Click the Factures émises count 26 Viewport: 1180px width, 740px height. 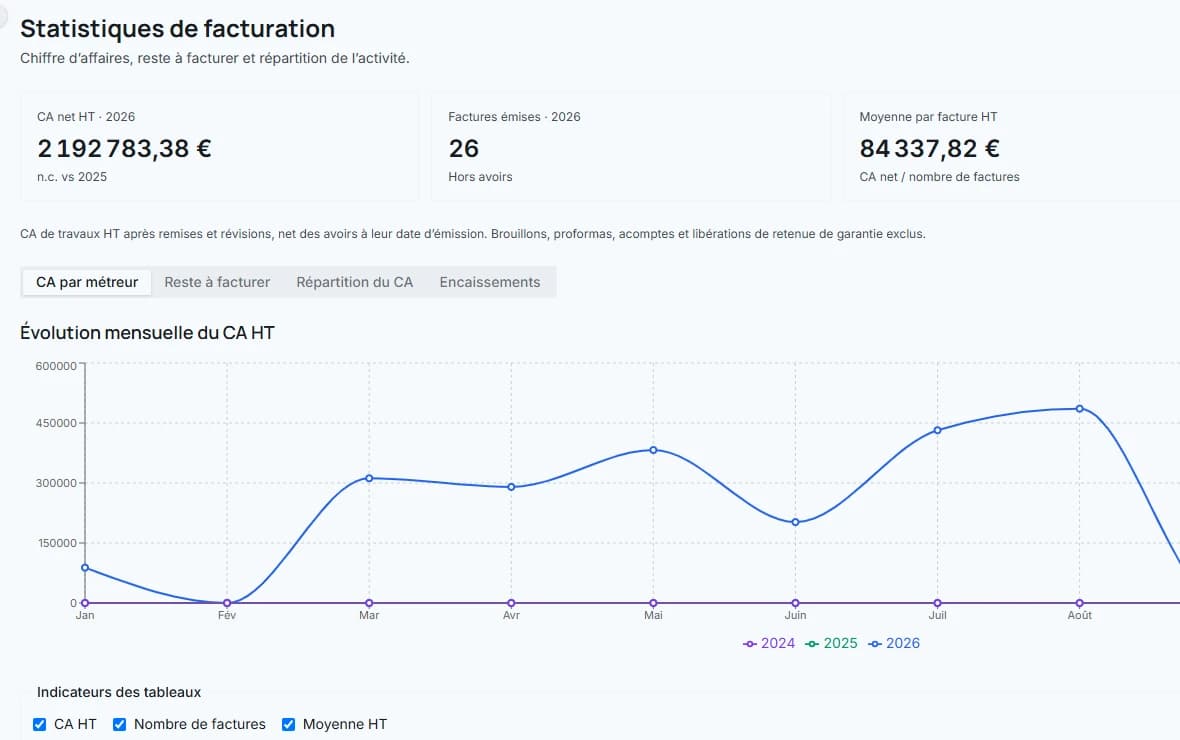[464, 148]
